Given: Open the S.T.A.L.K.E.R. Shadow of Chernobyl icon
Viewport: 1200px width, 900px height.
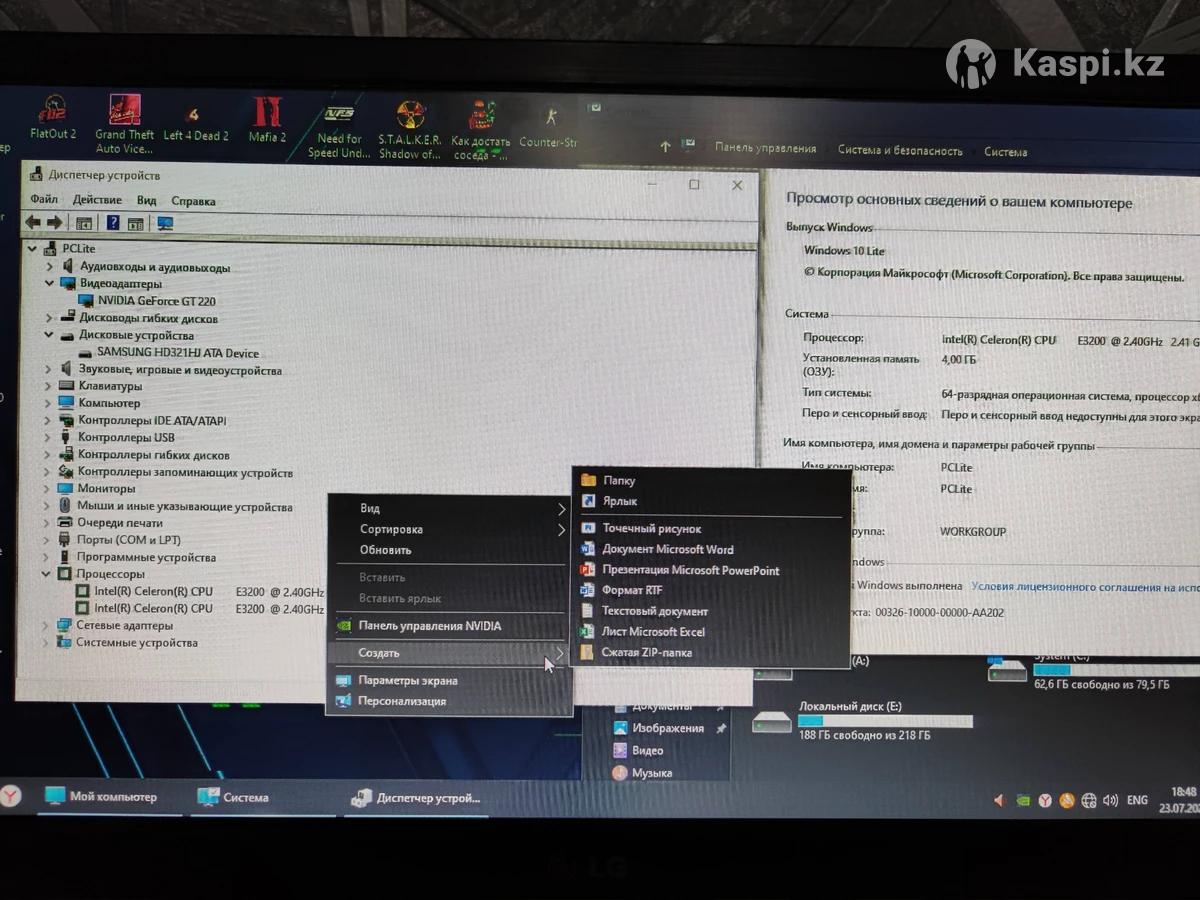Looking at the screenshot, I should tap(410, 129).
